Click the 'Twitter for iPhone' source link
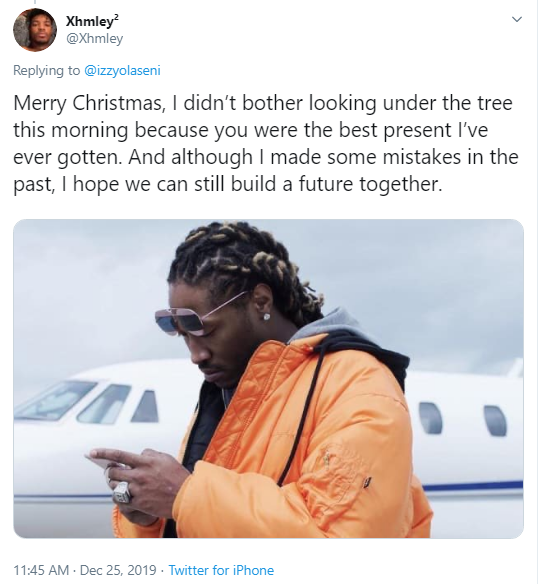 tap(221, 570)
